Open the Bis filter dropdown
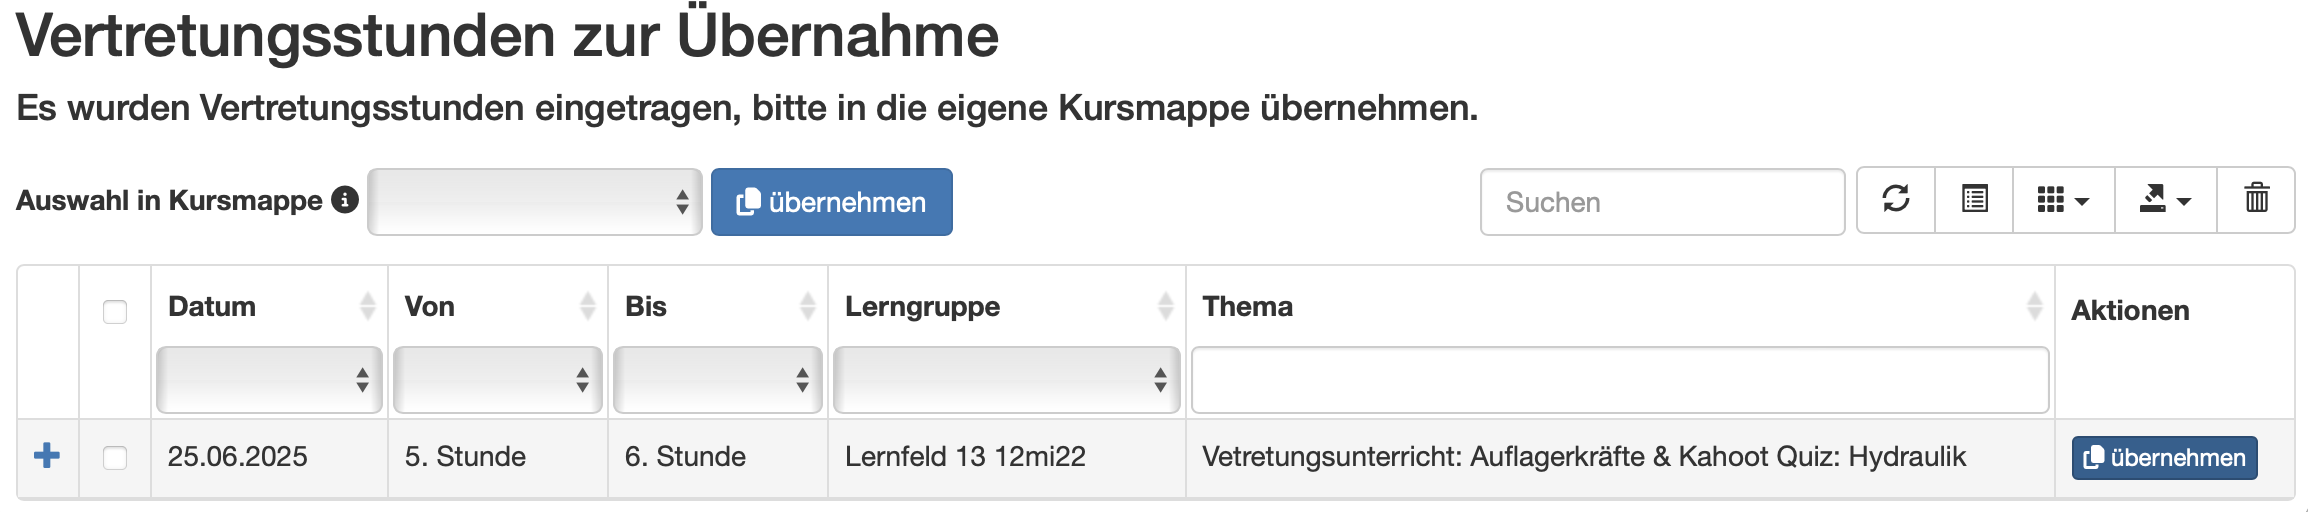Viewport: 2308px width, 512px height. (x=717, y=380)
